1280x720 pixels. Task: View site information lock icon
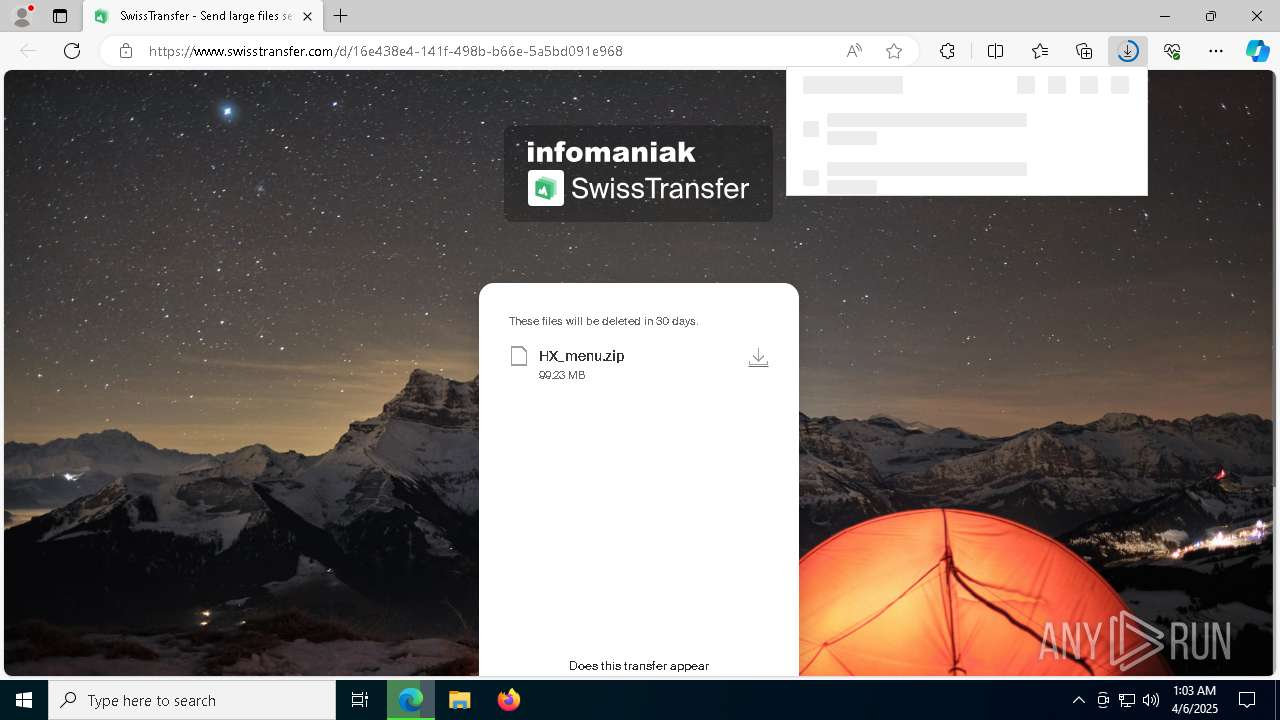pos(126,51)
